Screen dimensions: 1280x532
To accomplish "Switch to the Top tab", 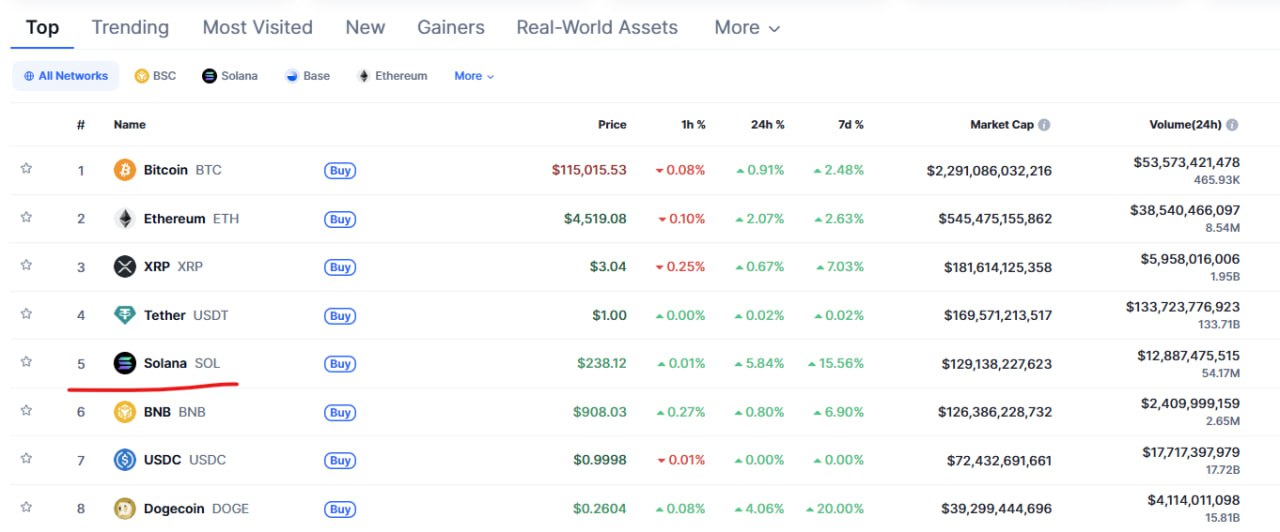I will [x=42, y=27].
